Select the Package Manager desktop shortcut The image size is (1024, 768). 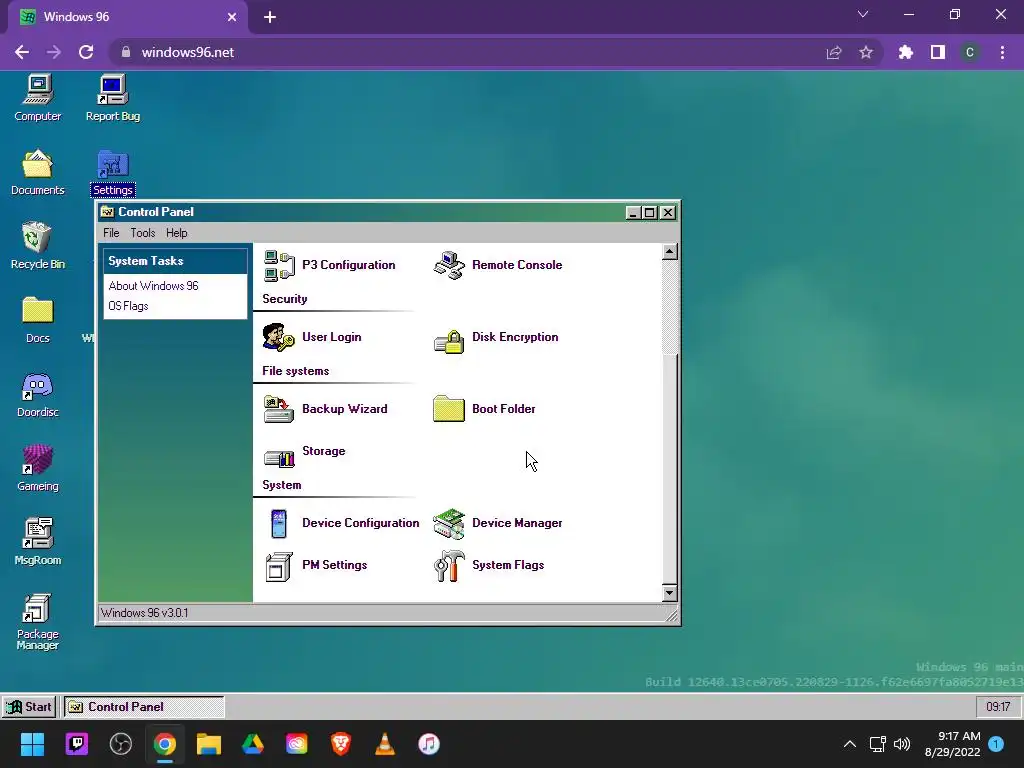coord(38,622)
